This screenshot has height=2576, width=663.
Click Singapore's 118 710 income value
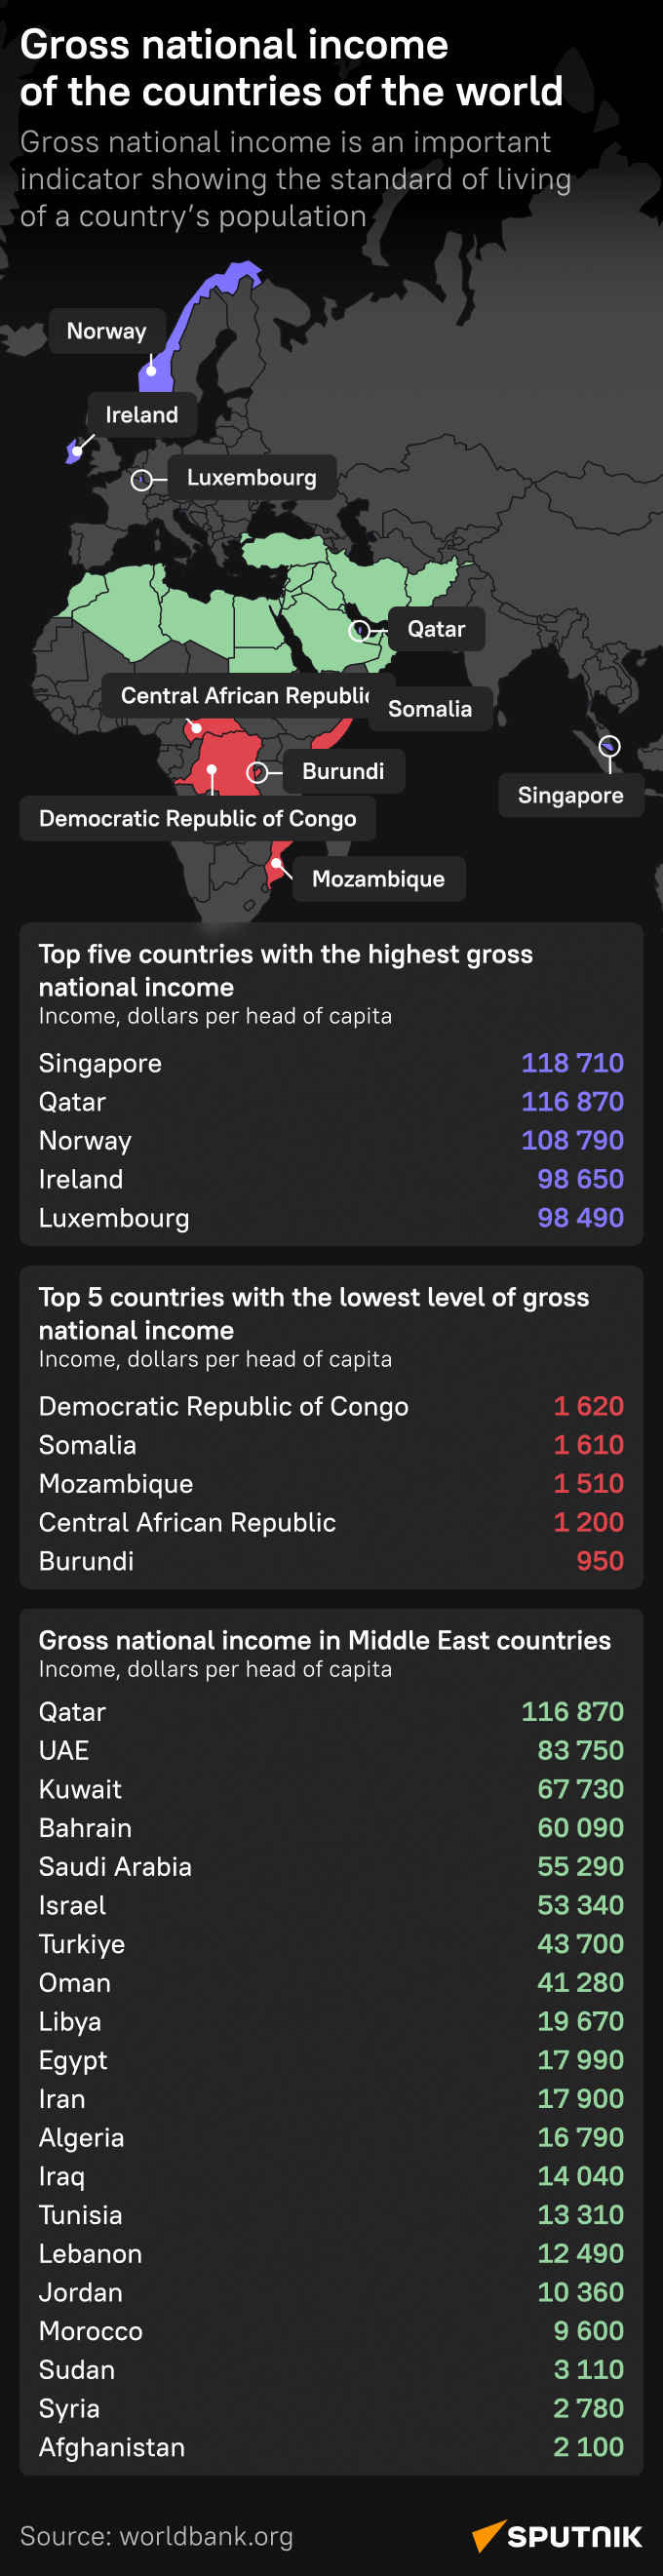point(572,1063)
